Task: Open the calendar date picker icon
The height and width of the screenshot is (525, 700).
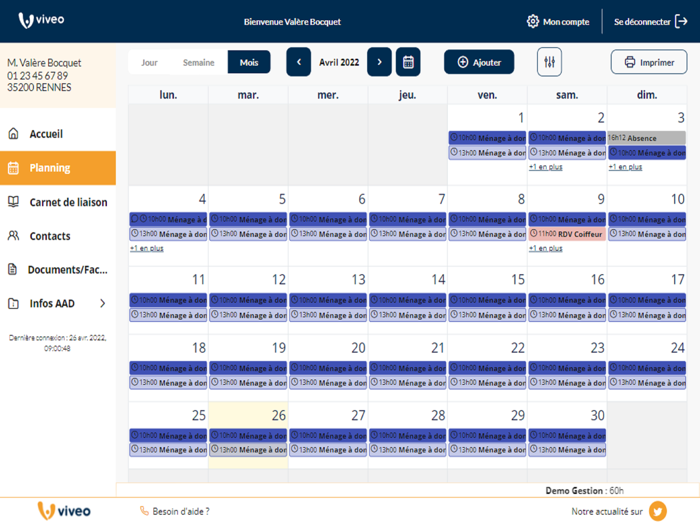Action: click(408, 62)
